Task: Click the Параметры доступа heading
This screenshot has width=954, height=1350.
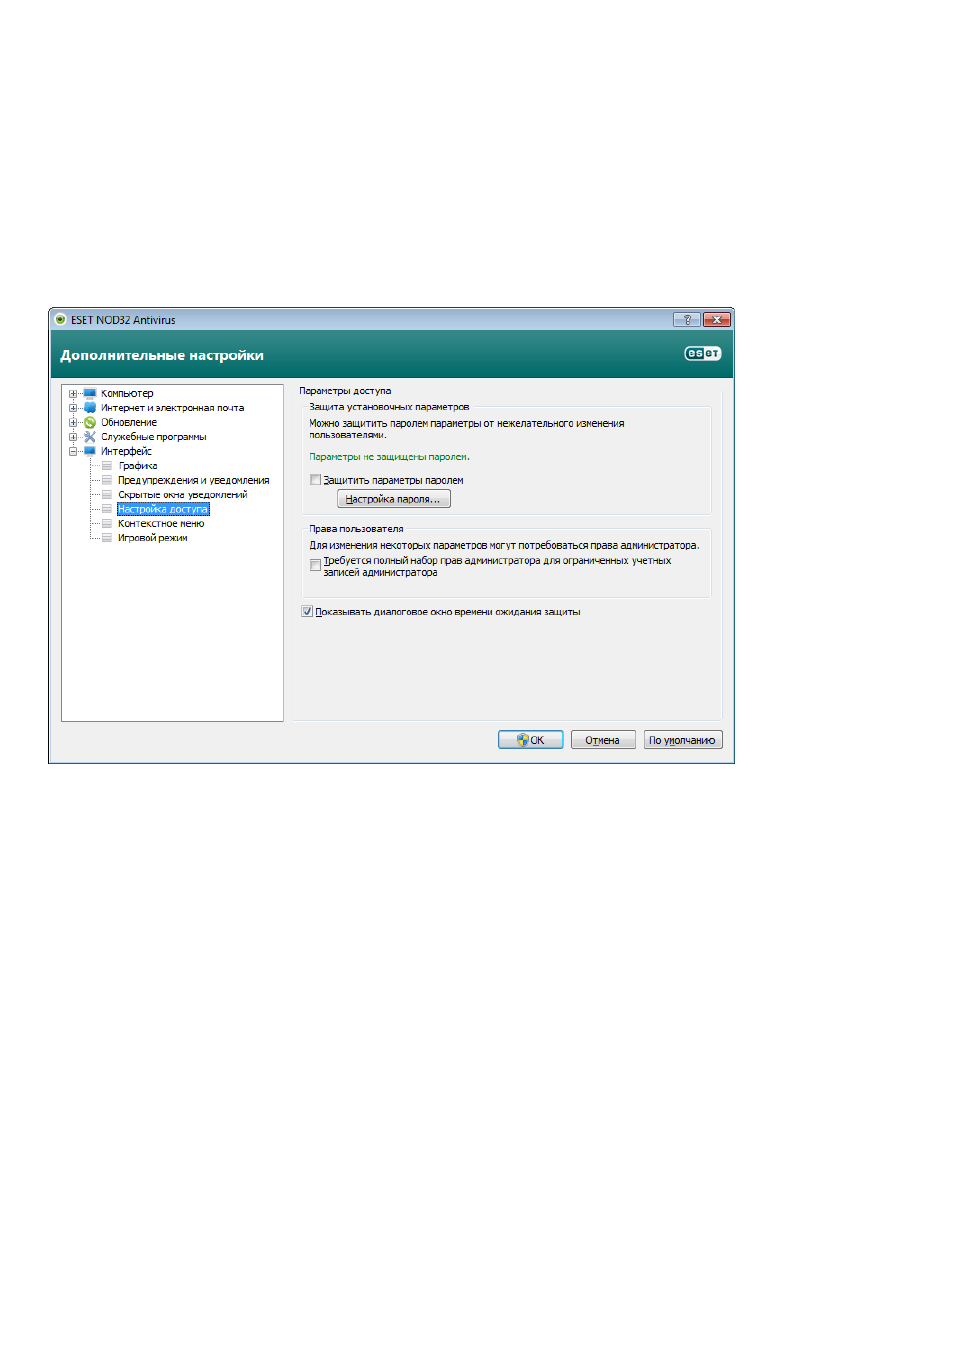Action: point(345,391)
